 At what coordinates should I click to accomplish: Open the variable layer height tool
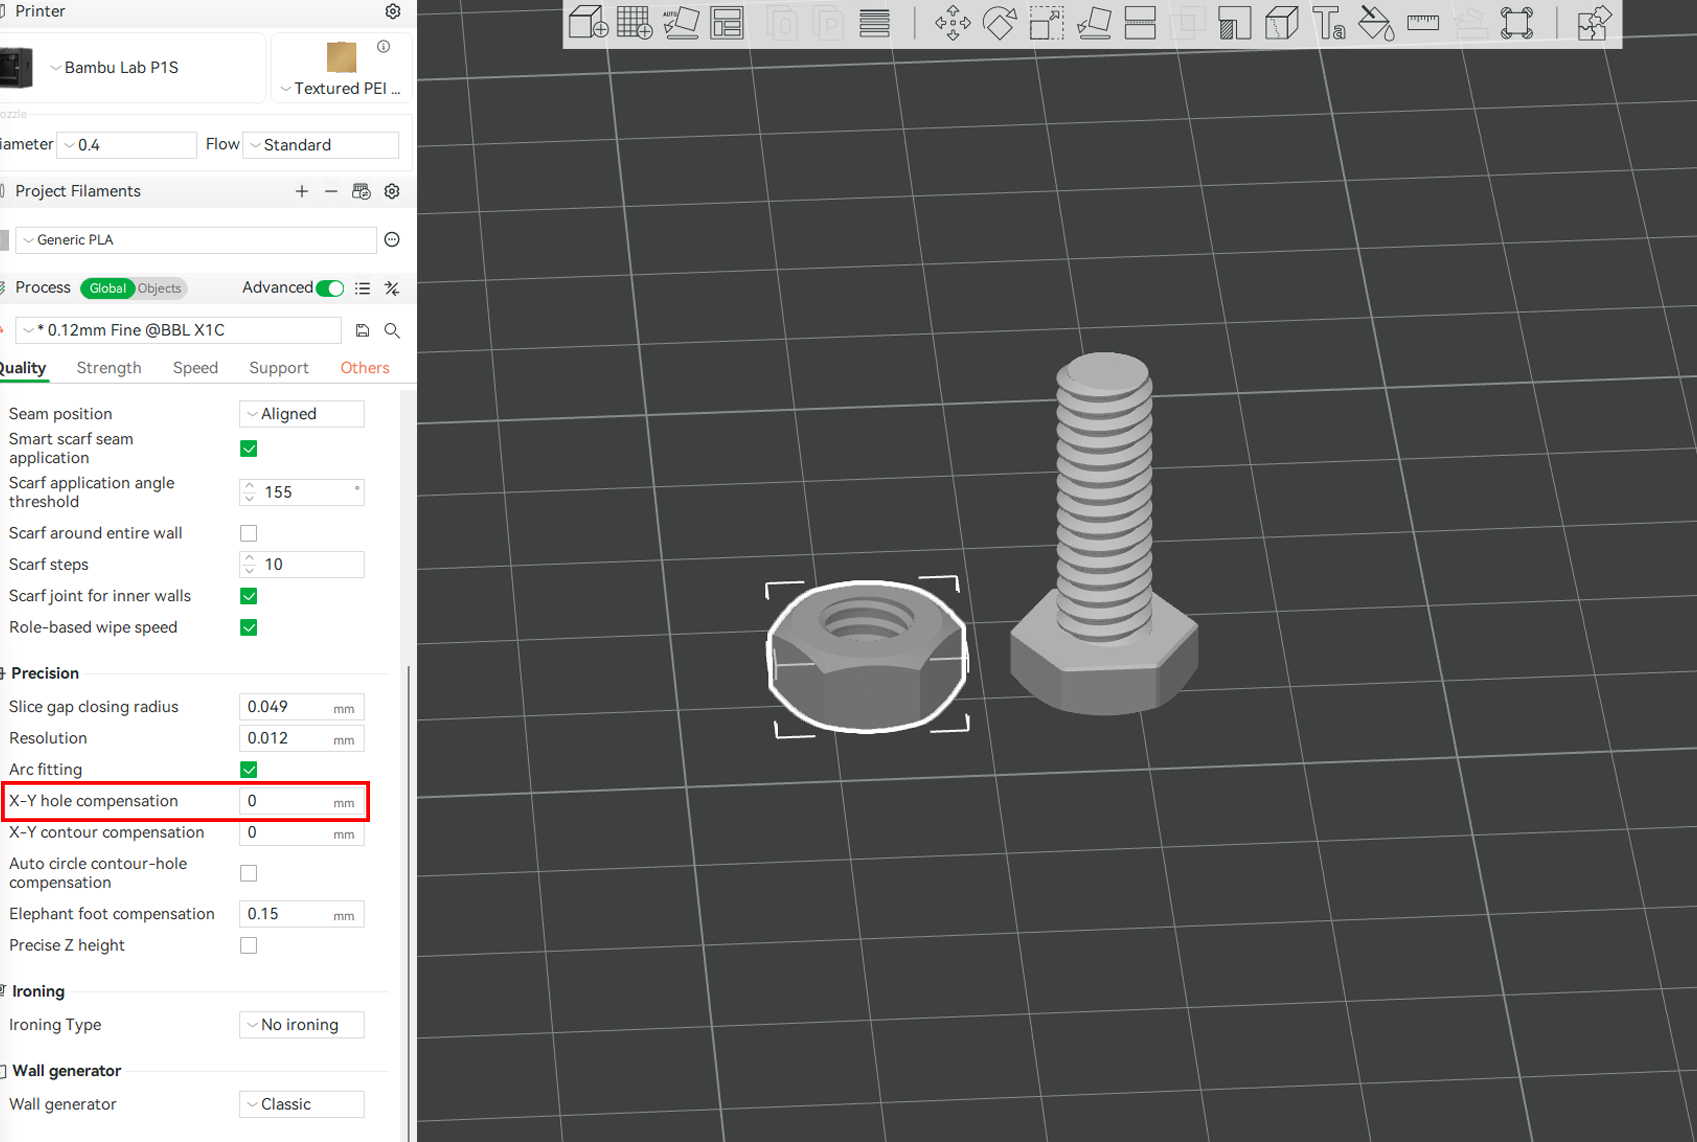click(874, 22)
